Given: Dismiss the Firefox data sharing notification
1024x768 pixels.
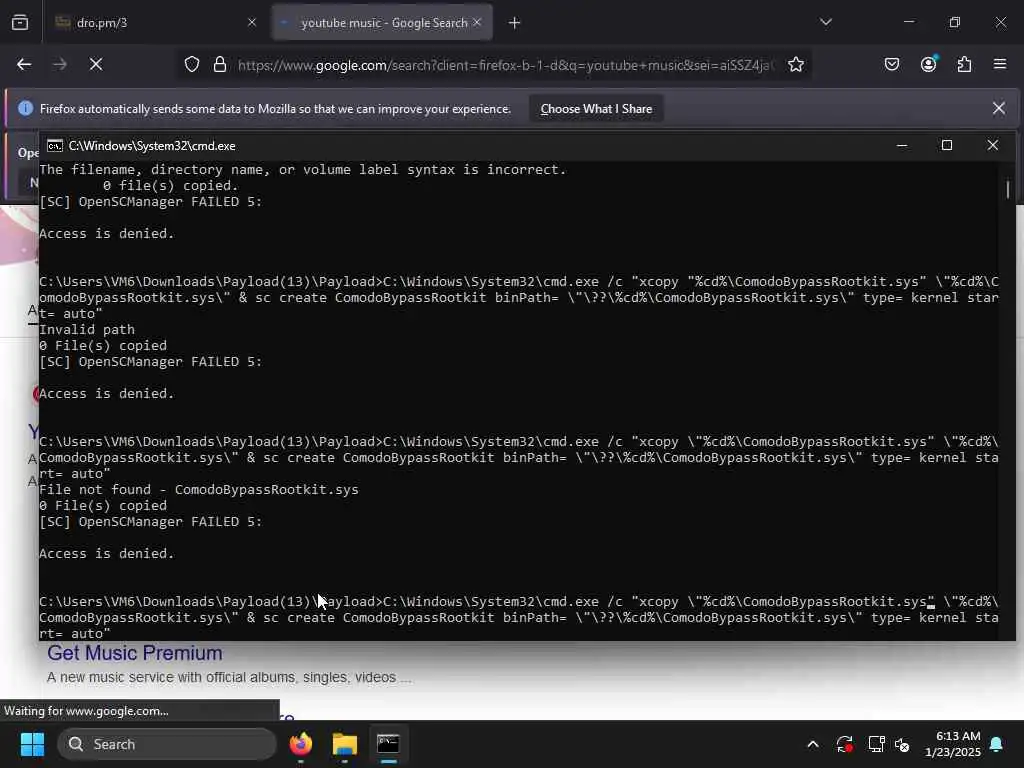Looking at the screenshot, I should coord(999,108).
